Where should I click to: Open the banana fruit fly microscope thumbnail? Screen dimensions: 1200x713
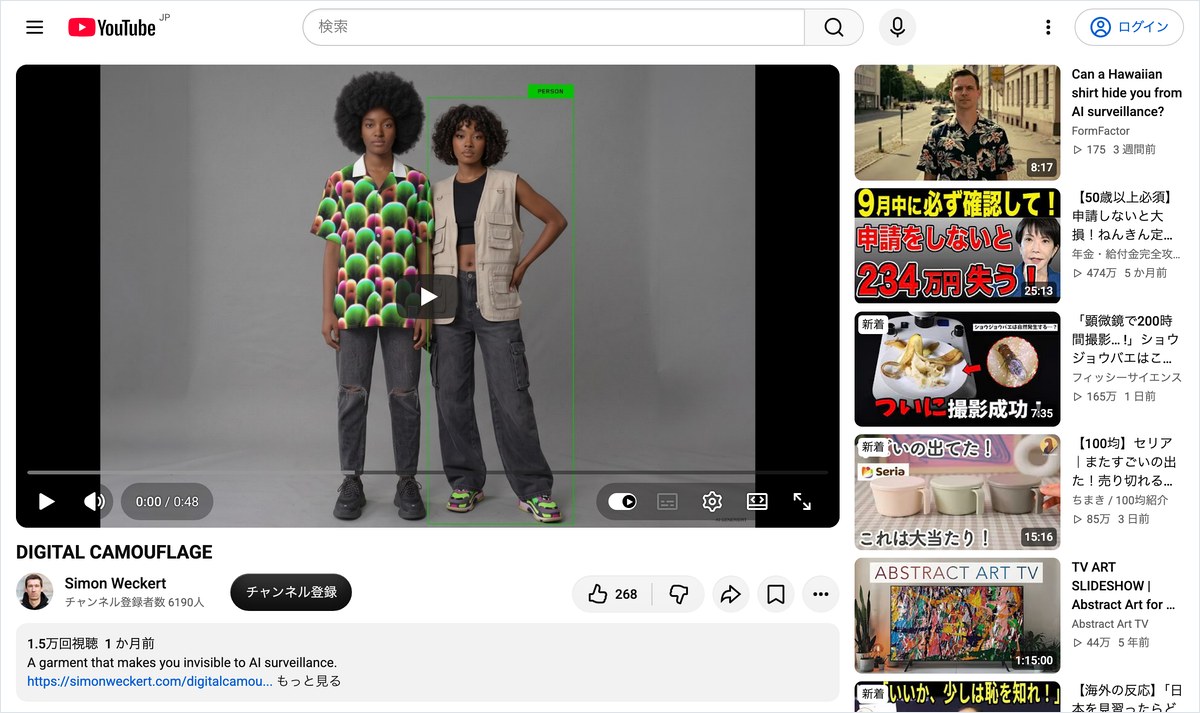(957, 369)
